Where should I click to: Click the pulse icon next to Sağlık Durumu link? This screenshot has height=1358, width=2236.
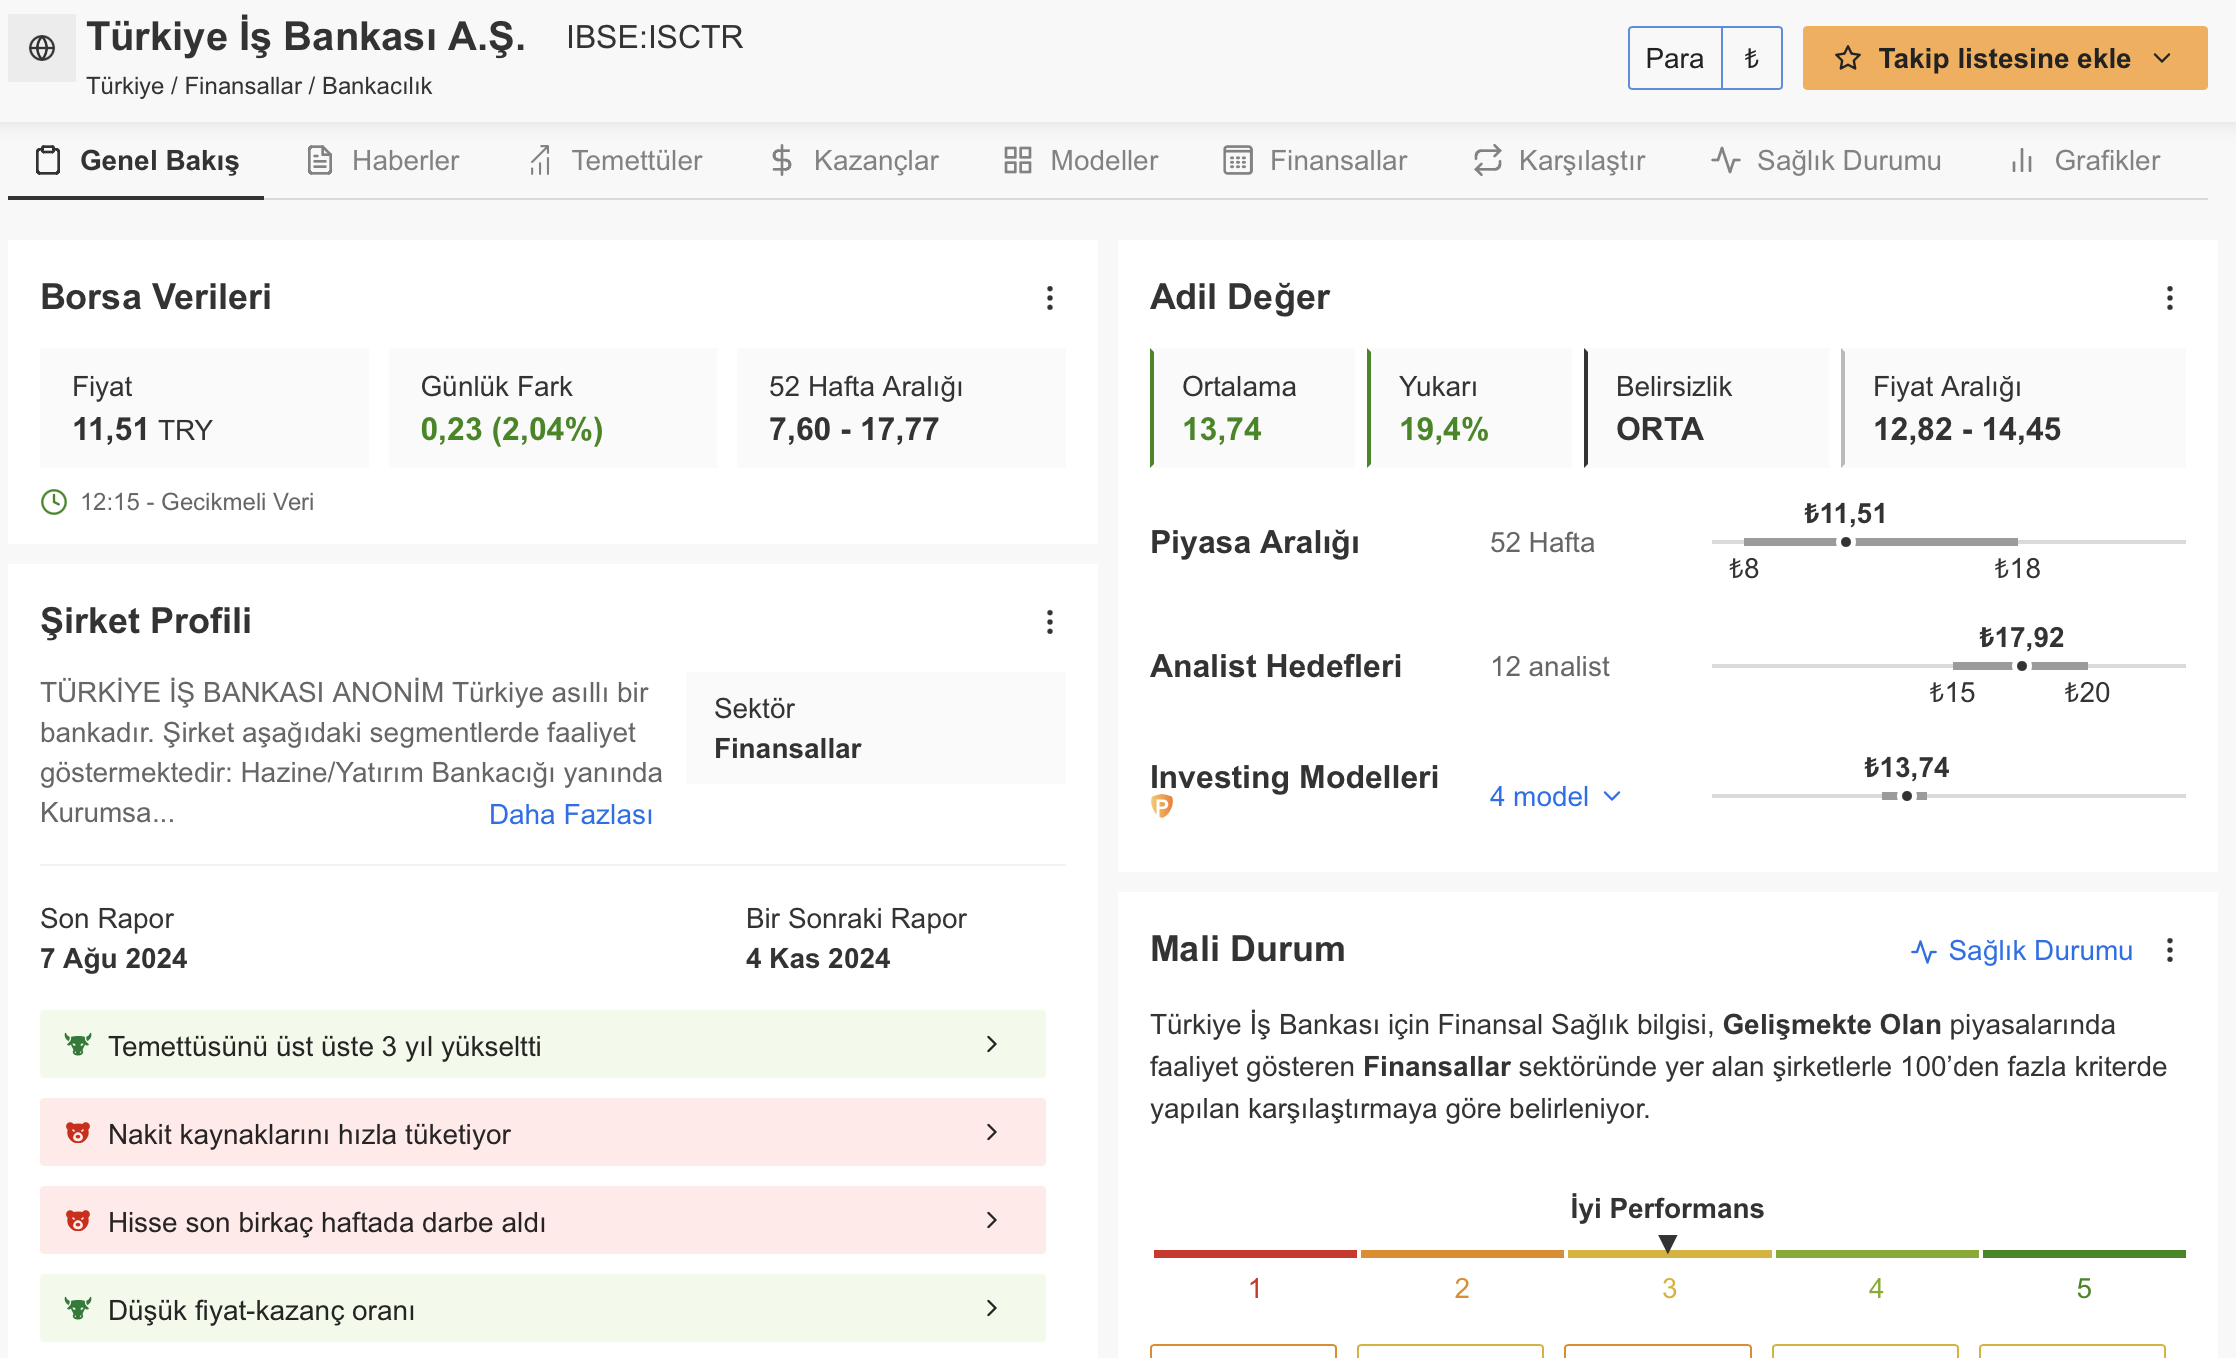1924,951
